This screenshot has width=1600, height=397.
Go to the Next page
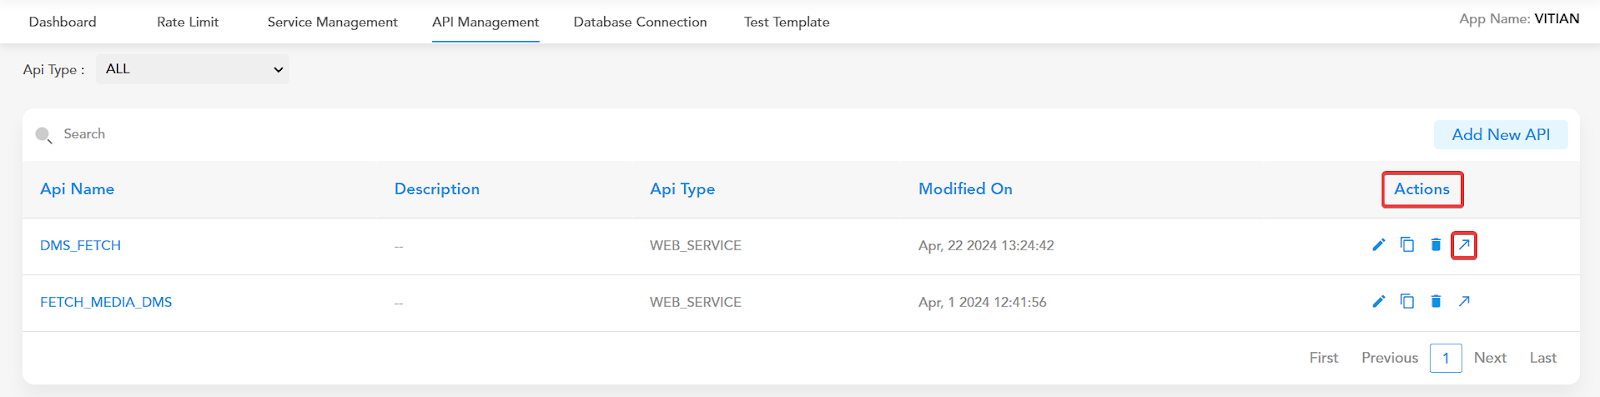1490,358
